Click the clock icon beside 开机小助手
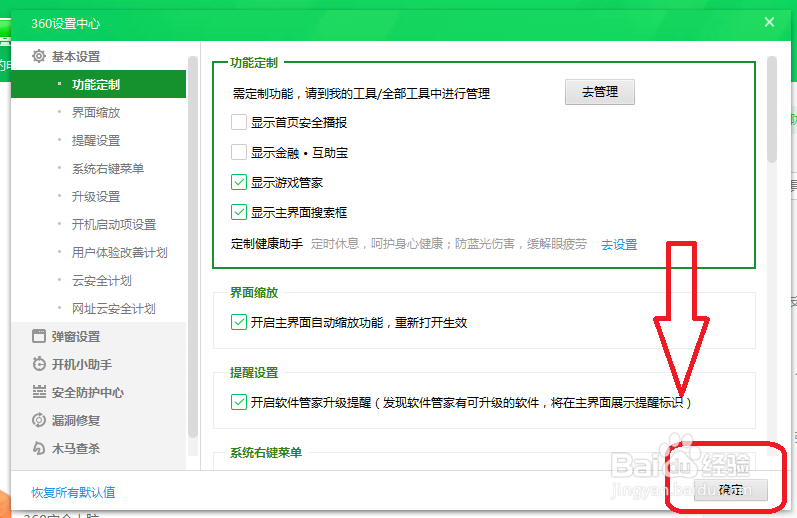 click(x=39, y=364)
